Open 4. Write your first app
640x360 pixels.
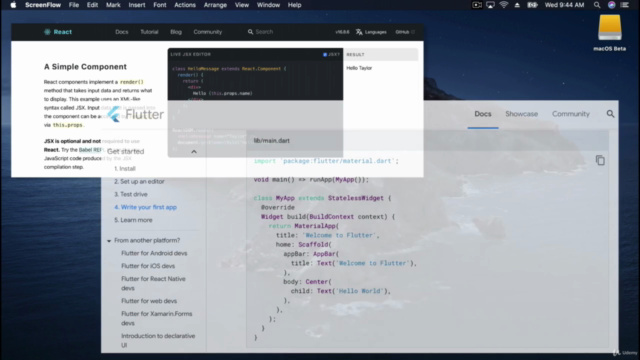click(145, 207)
